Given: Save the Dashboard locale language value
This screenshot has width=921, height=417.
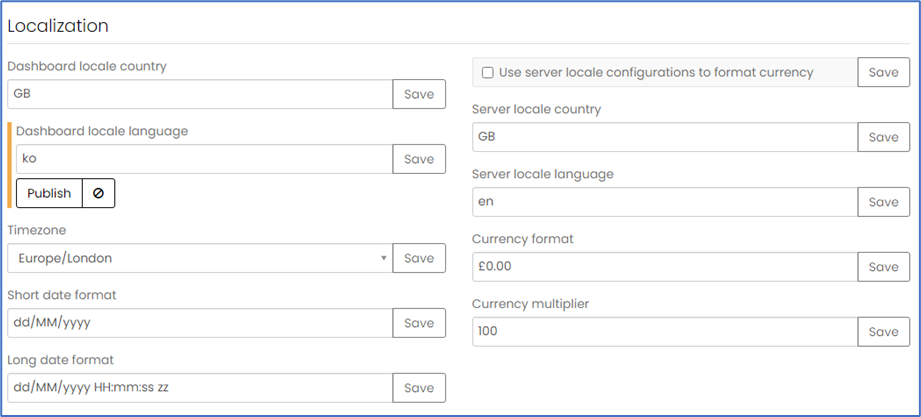Looking at the screenshot, I should tap(419, 159).
